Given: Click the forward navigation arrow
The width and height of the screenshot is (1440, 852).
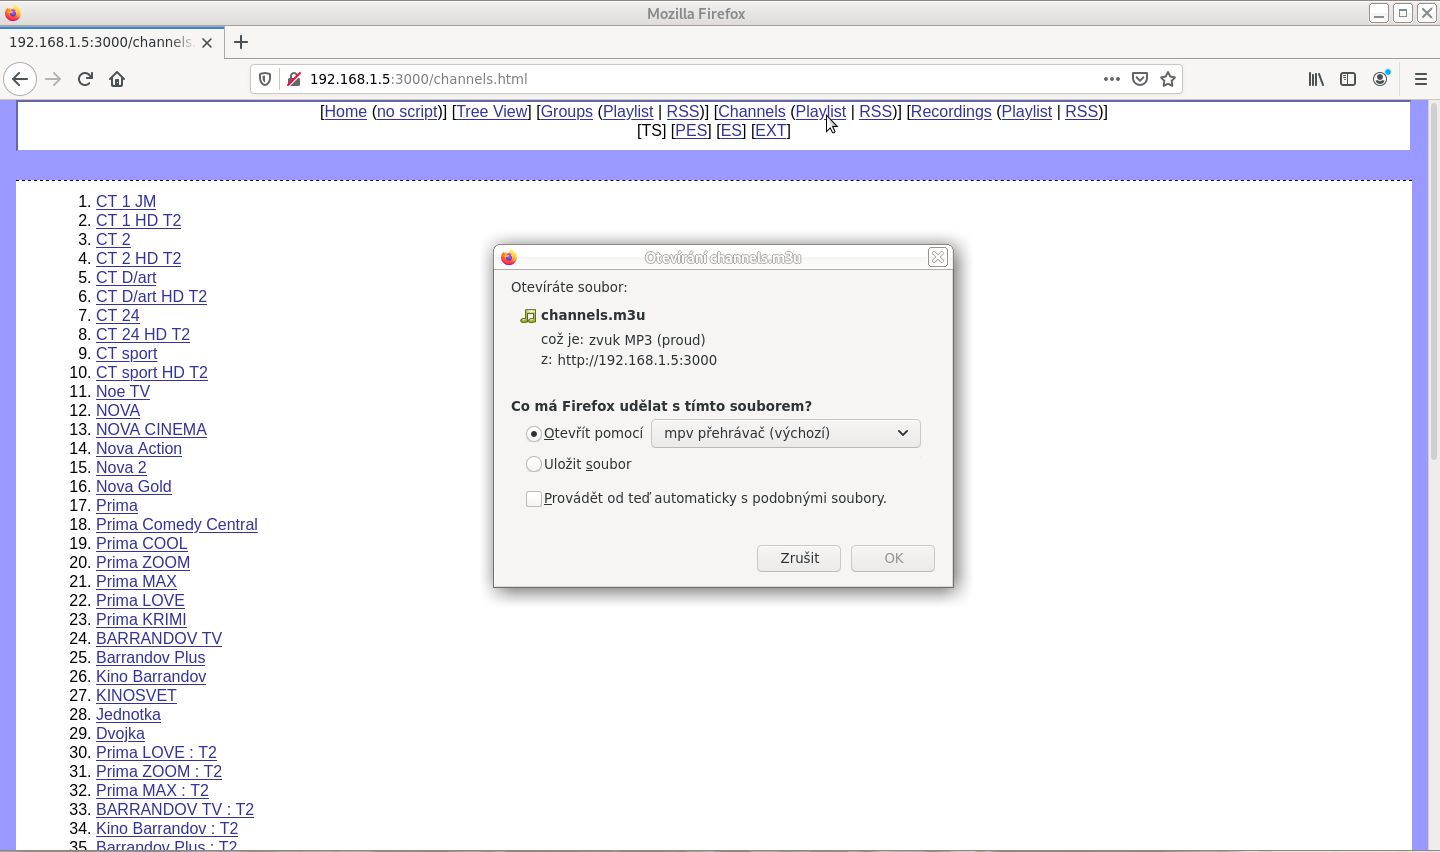Looking at the screenshot, I should (53, 79).
